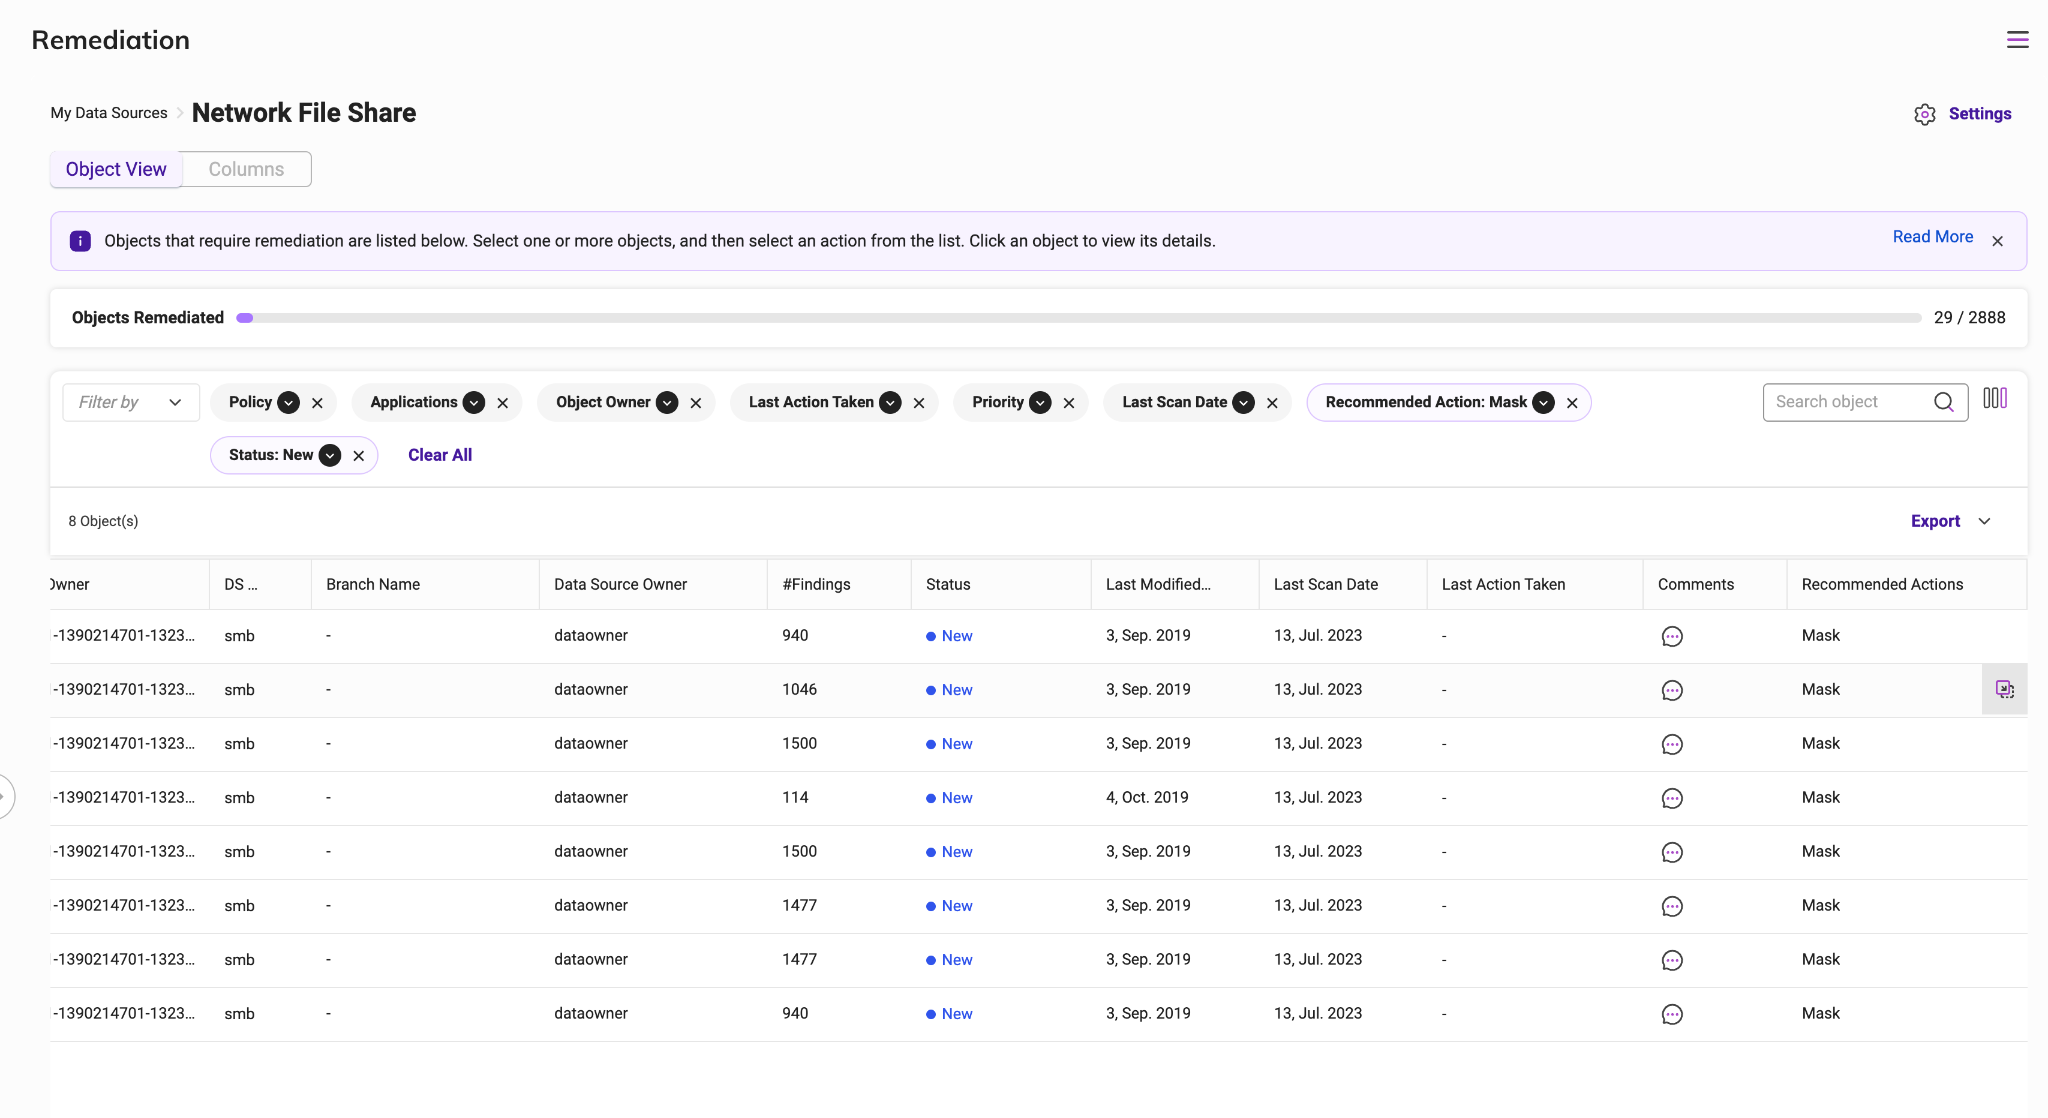2048x1118 pixels.
Task: Click Clear All filters
Action: pos(440,455)
